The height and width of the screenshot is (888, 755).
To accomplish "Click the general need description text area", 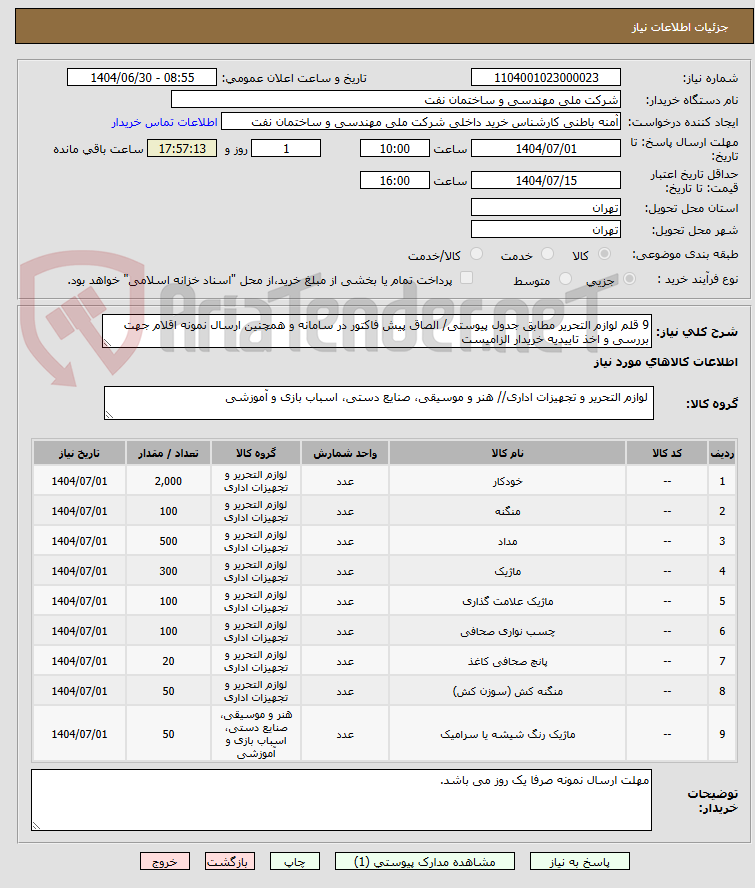I will click(x=377, y=331).
